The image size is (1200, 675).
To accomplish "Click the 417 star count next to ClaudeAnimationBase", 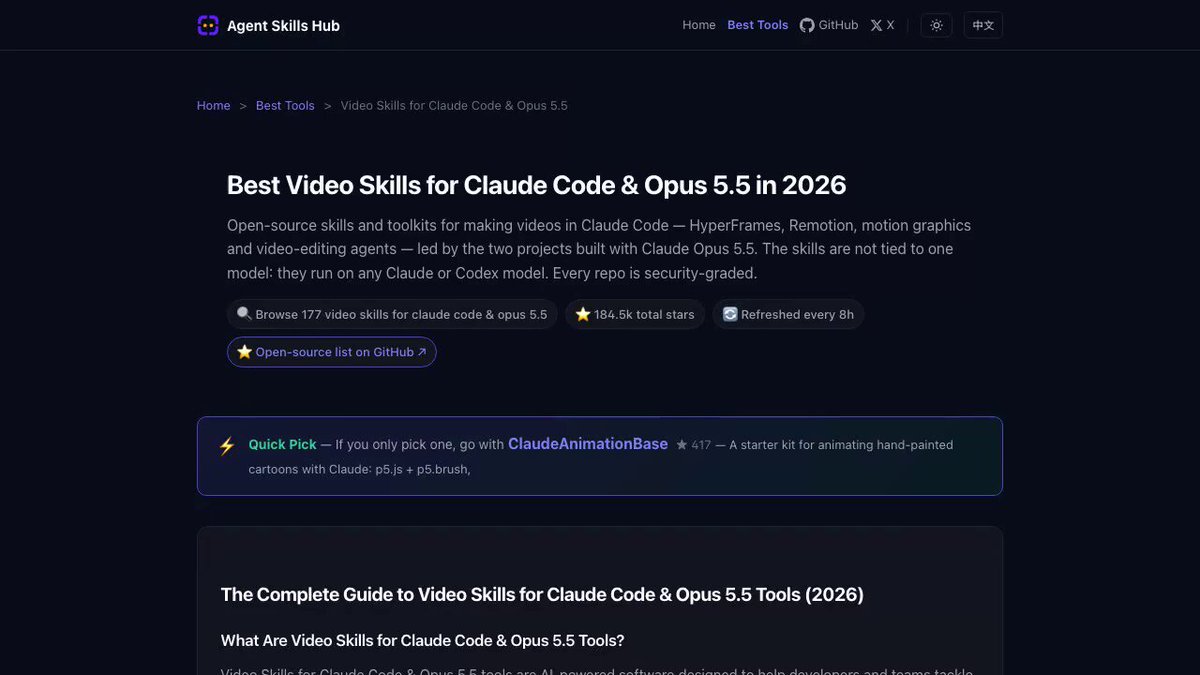I will coord(694,445).
